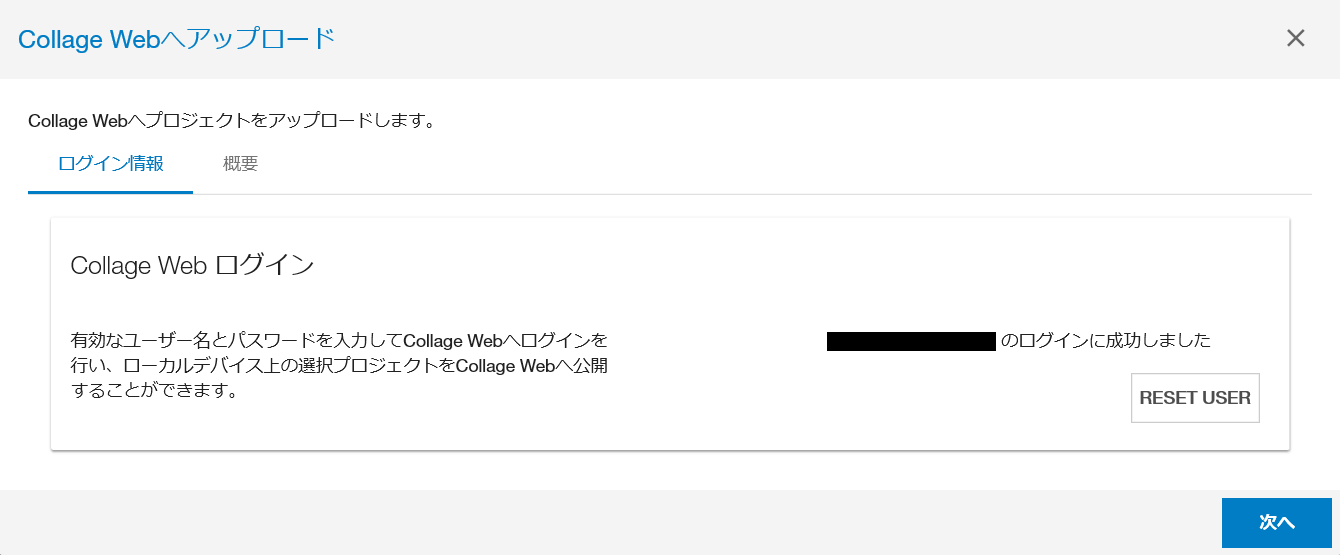Click empty header bar right of title

800,39
